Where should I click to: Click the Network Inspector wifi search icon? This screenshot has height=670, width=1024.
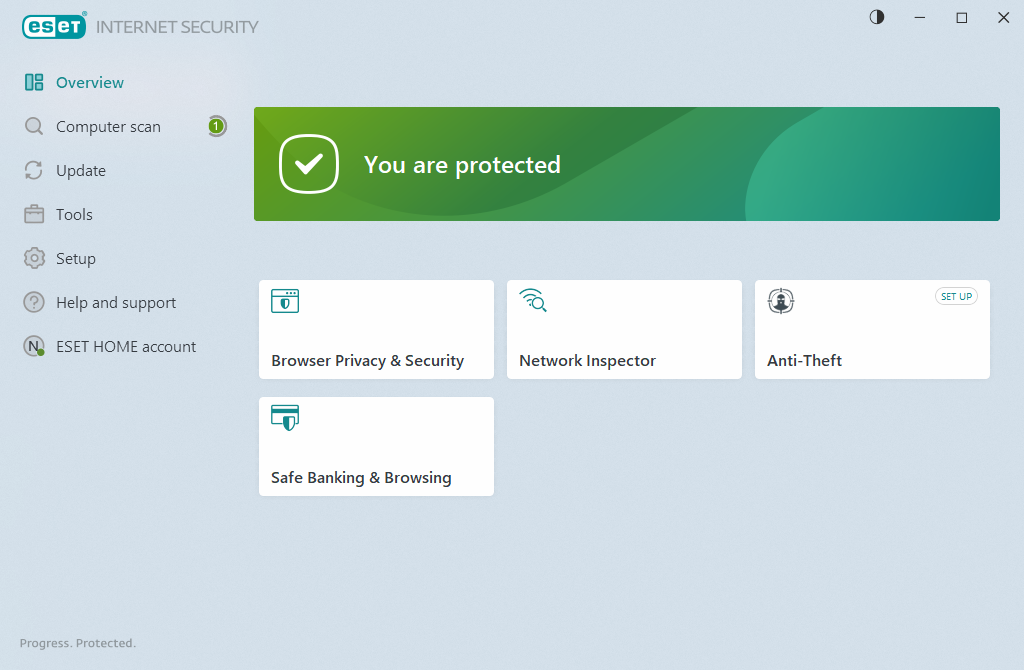[x=533, y=300]
